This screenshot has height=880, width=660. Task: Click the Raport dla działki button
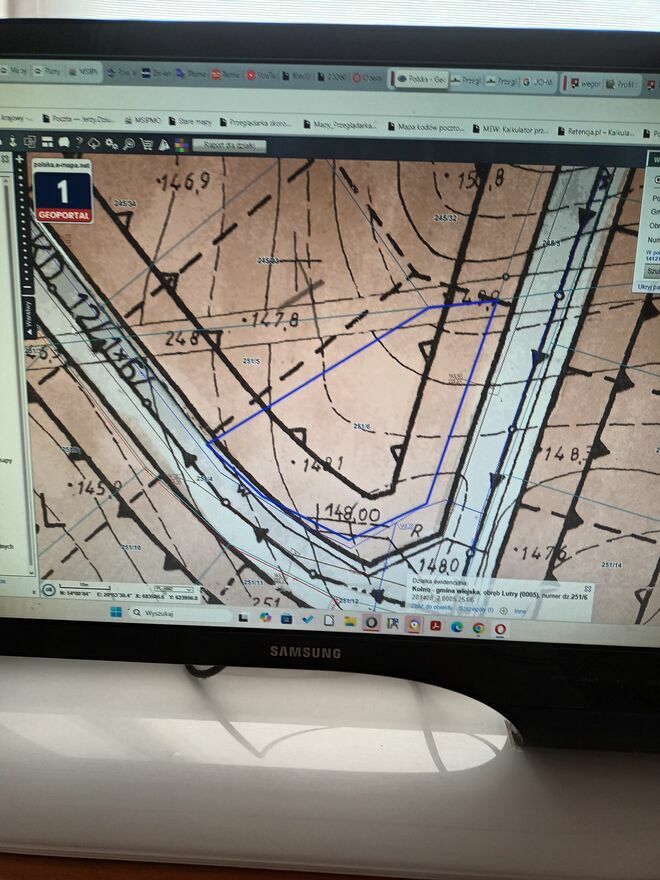point(229,145)
